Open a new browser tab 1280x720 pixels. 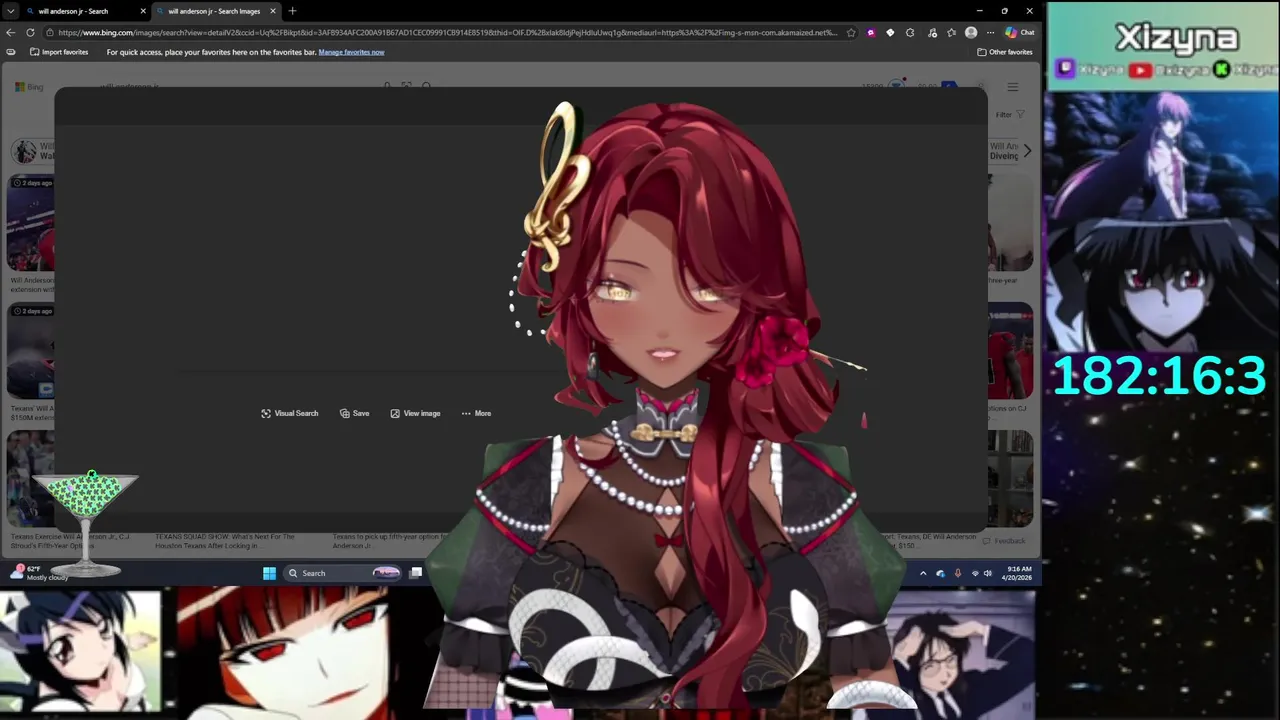click(292, 11)
